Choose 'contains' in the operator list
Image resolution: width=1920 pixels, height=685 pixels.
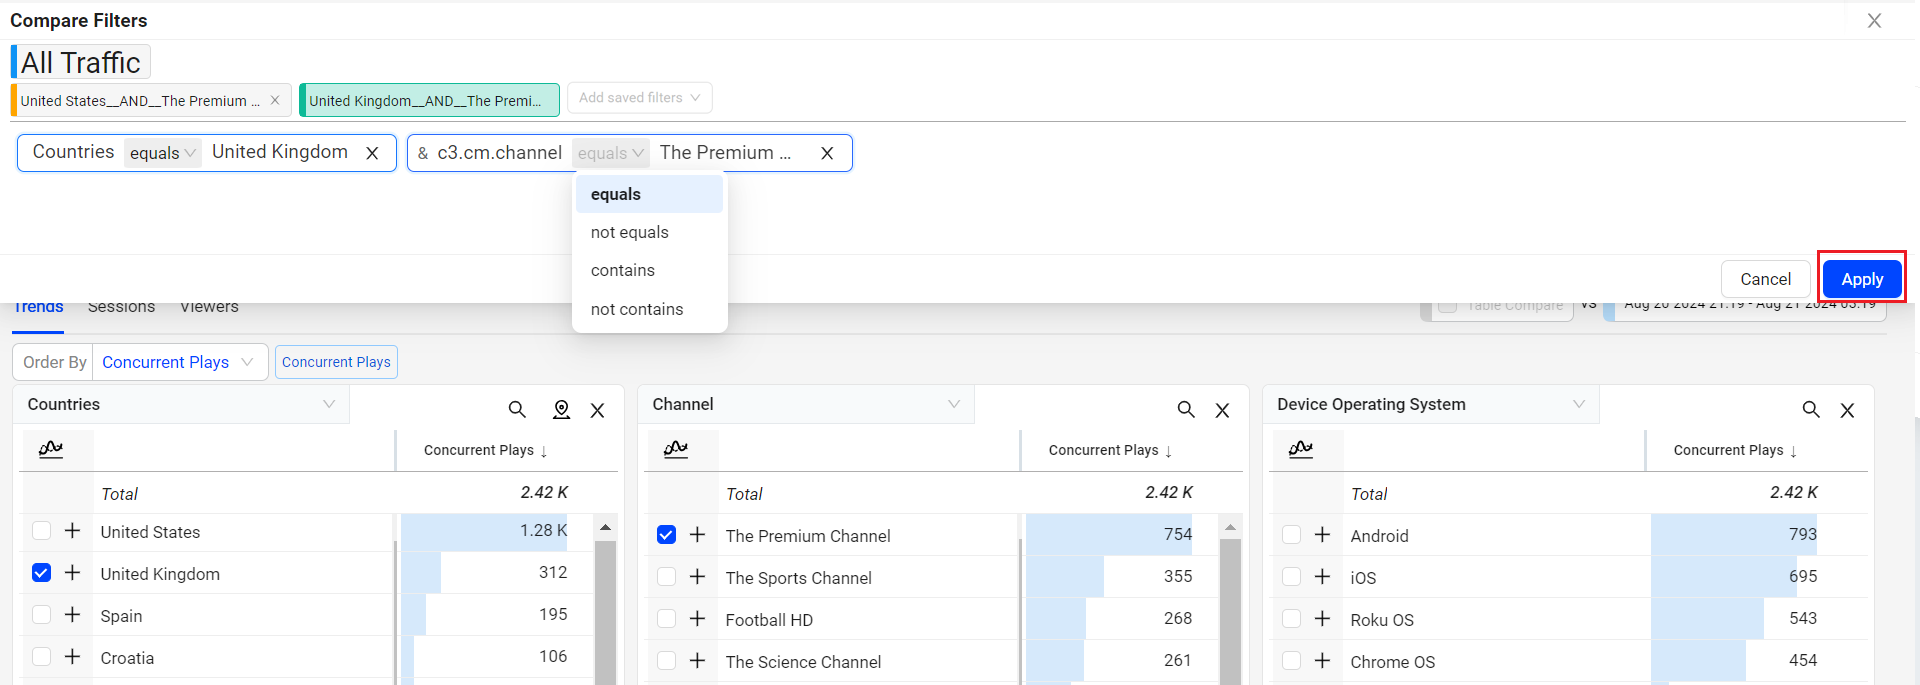coord(622,270)
